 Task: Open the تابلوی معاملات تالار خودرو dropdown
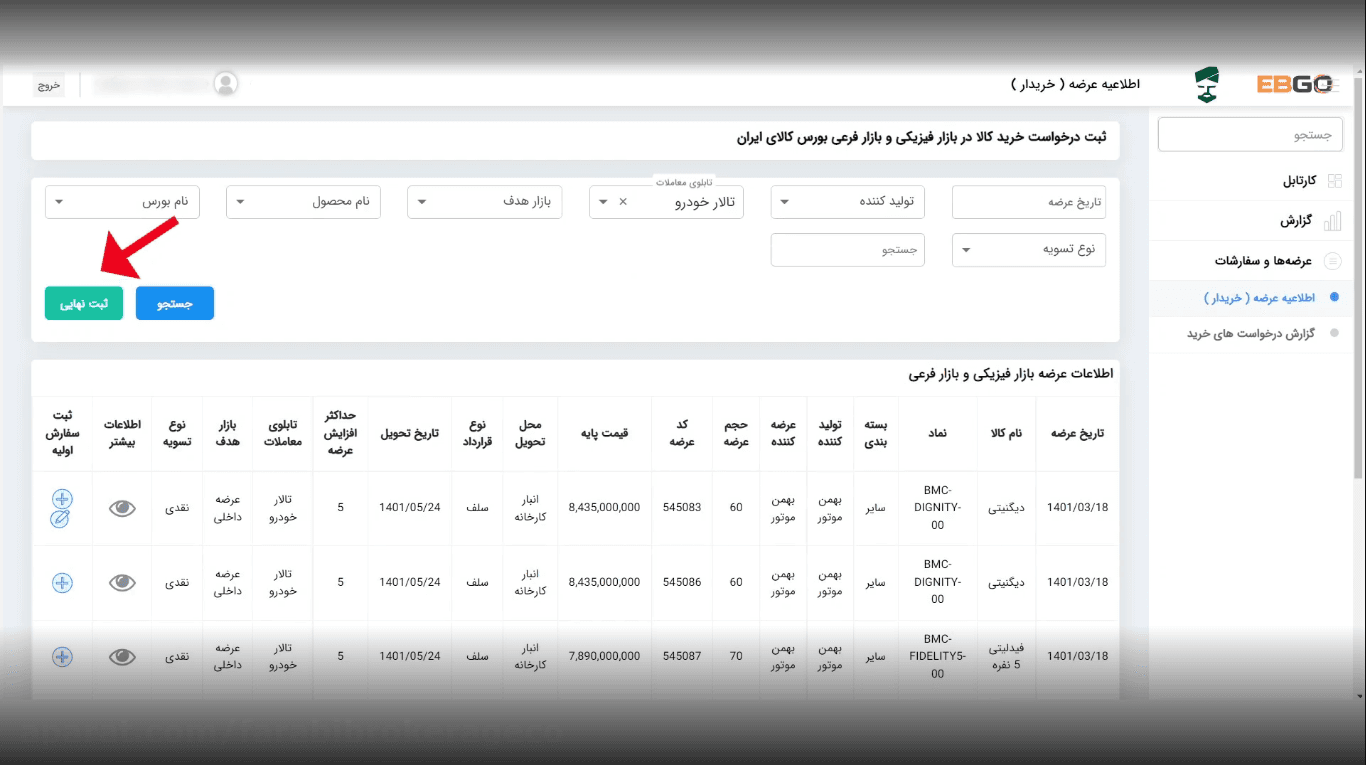point(666,201)
